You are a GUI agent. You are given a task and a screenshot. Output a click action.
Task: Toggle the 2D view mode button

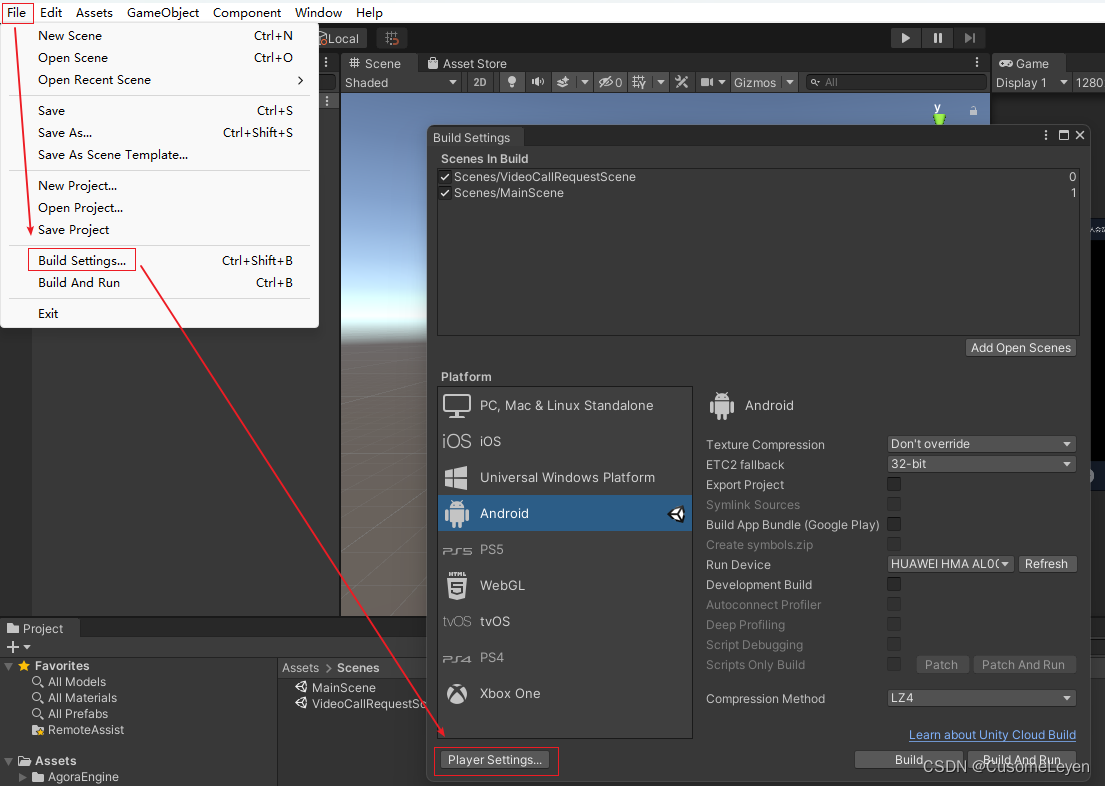click(480, 82)
